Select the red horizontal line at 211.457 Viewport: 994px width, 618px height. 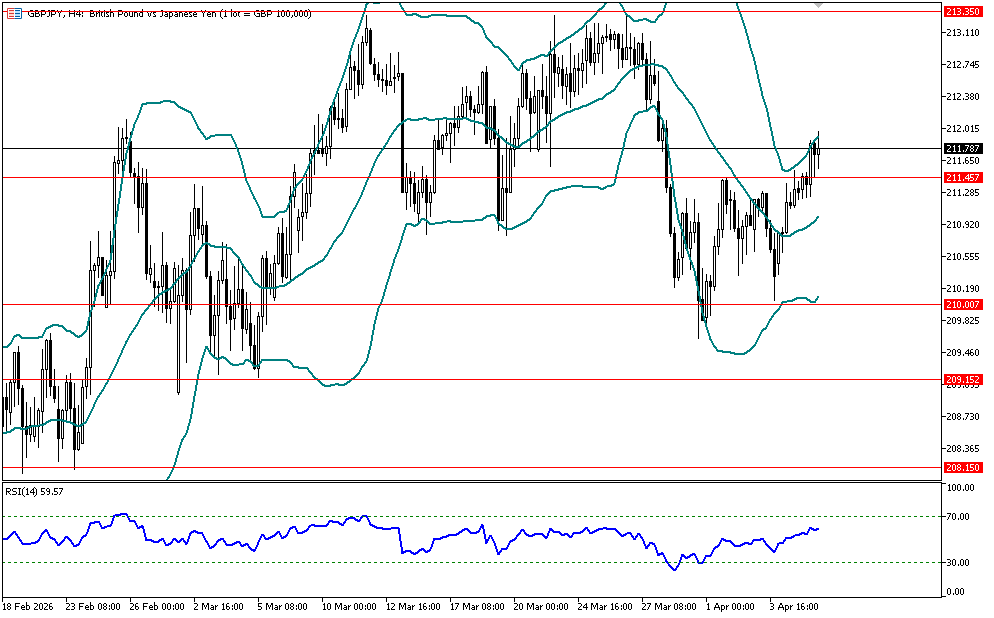pos(300,177)
